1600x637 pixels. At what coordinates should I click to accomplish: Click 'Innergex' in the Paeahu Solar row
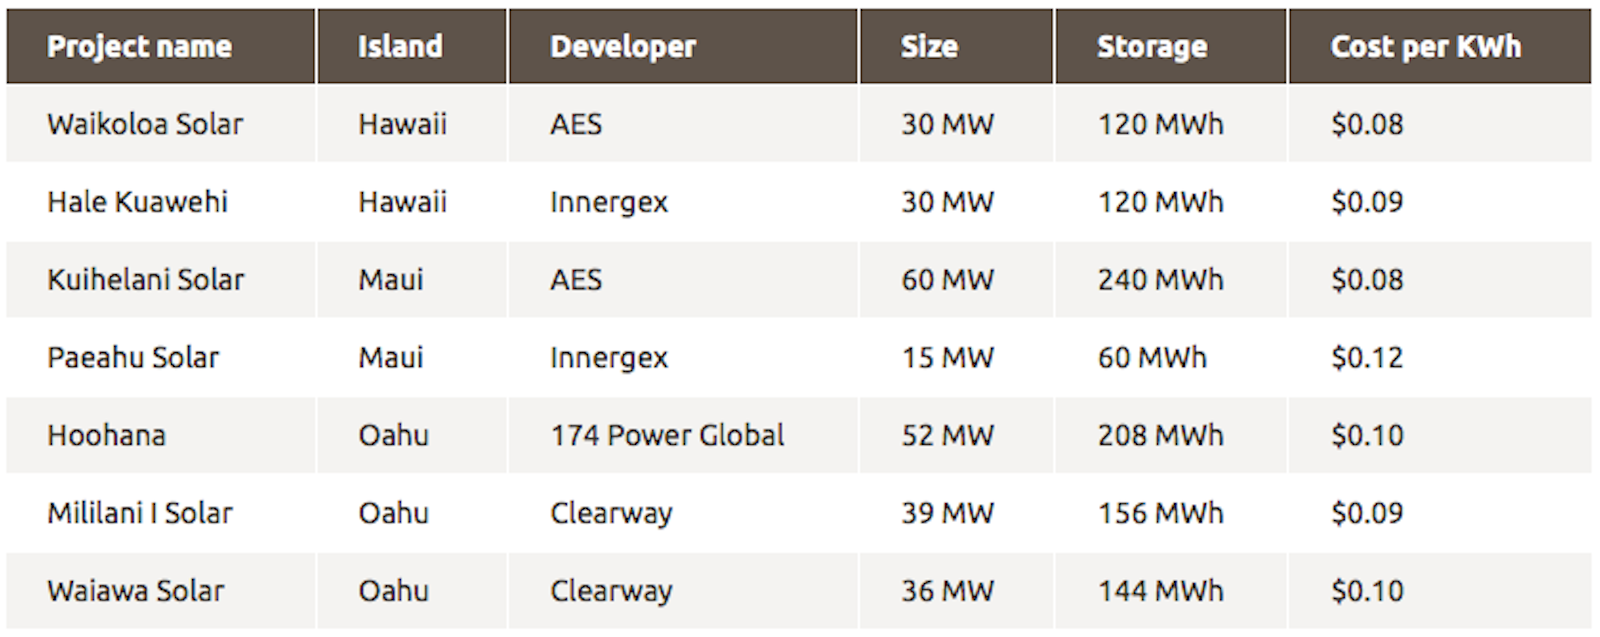pos(609,358)
